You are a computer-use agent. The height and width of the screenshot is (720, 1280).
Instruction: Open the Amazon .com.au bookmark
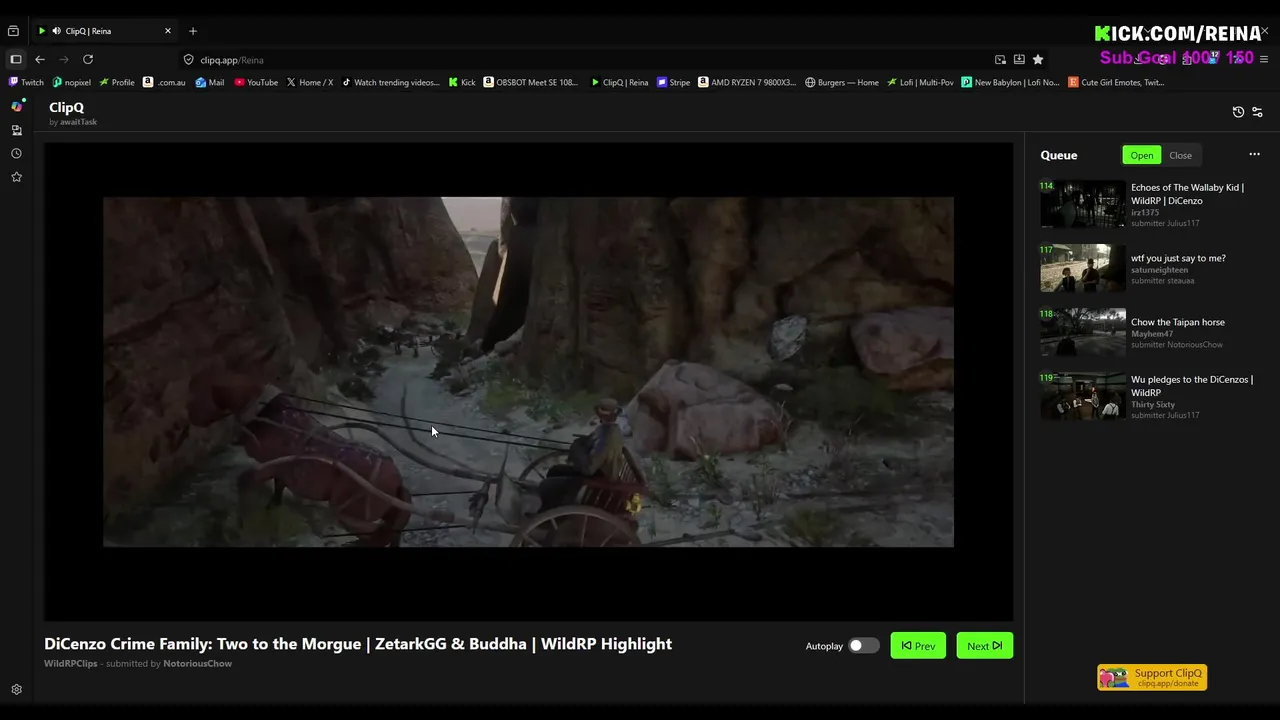click(164, 83)
